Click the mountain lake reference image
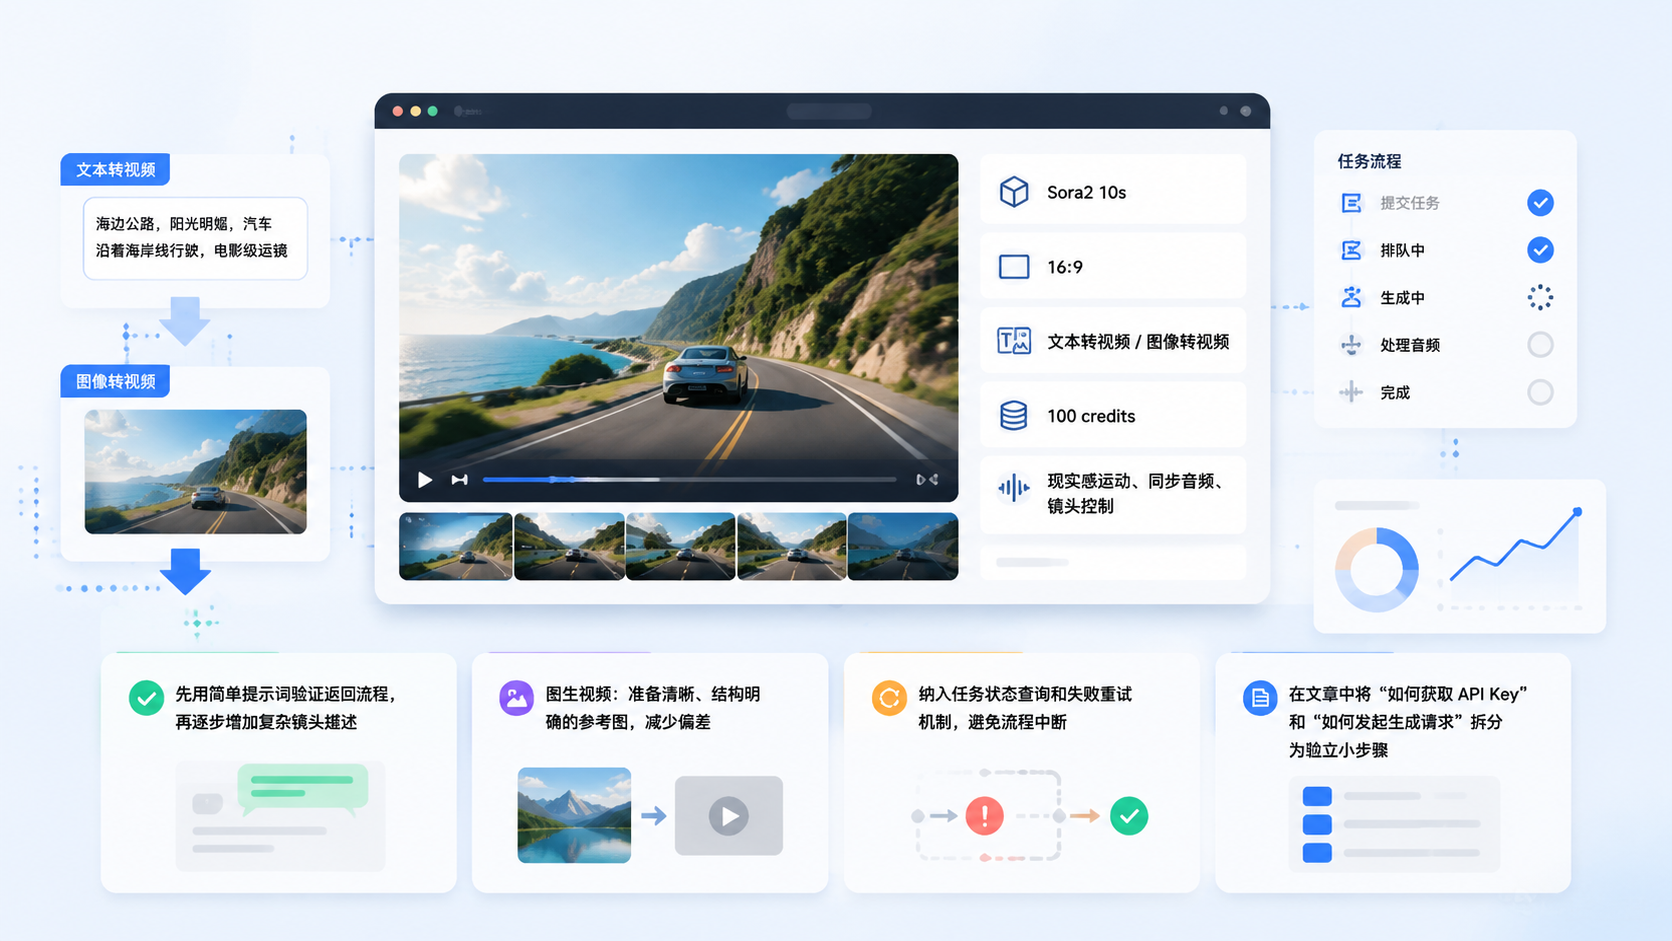This screenshot has width=1672, height=941. tap(574, 815)
